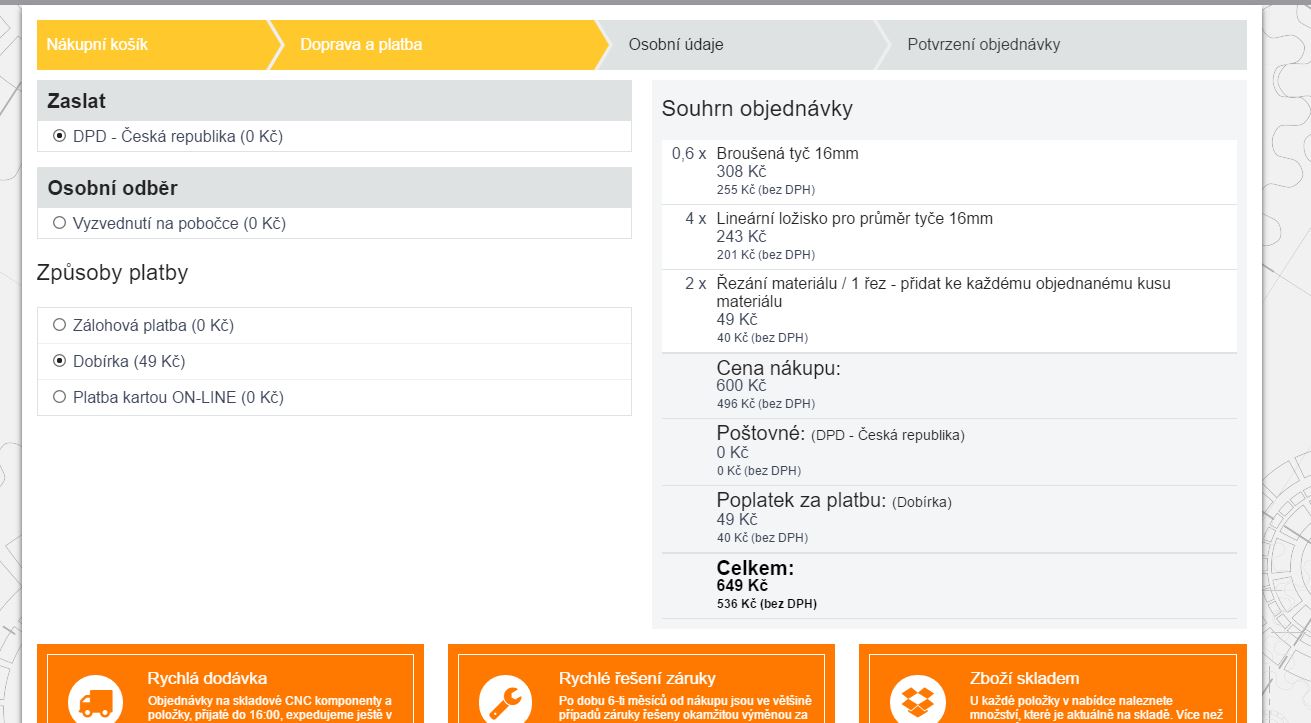
Task: Open Broušená tyč 16mm product item
Action: point(787,154)
